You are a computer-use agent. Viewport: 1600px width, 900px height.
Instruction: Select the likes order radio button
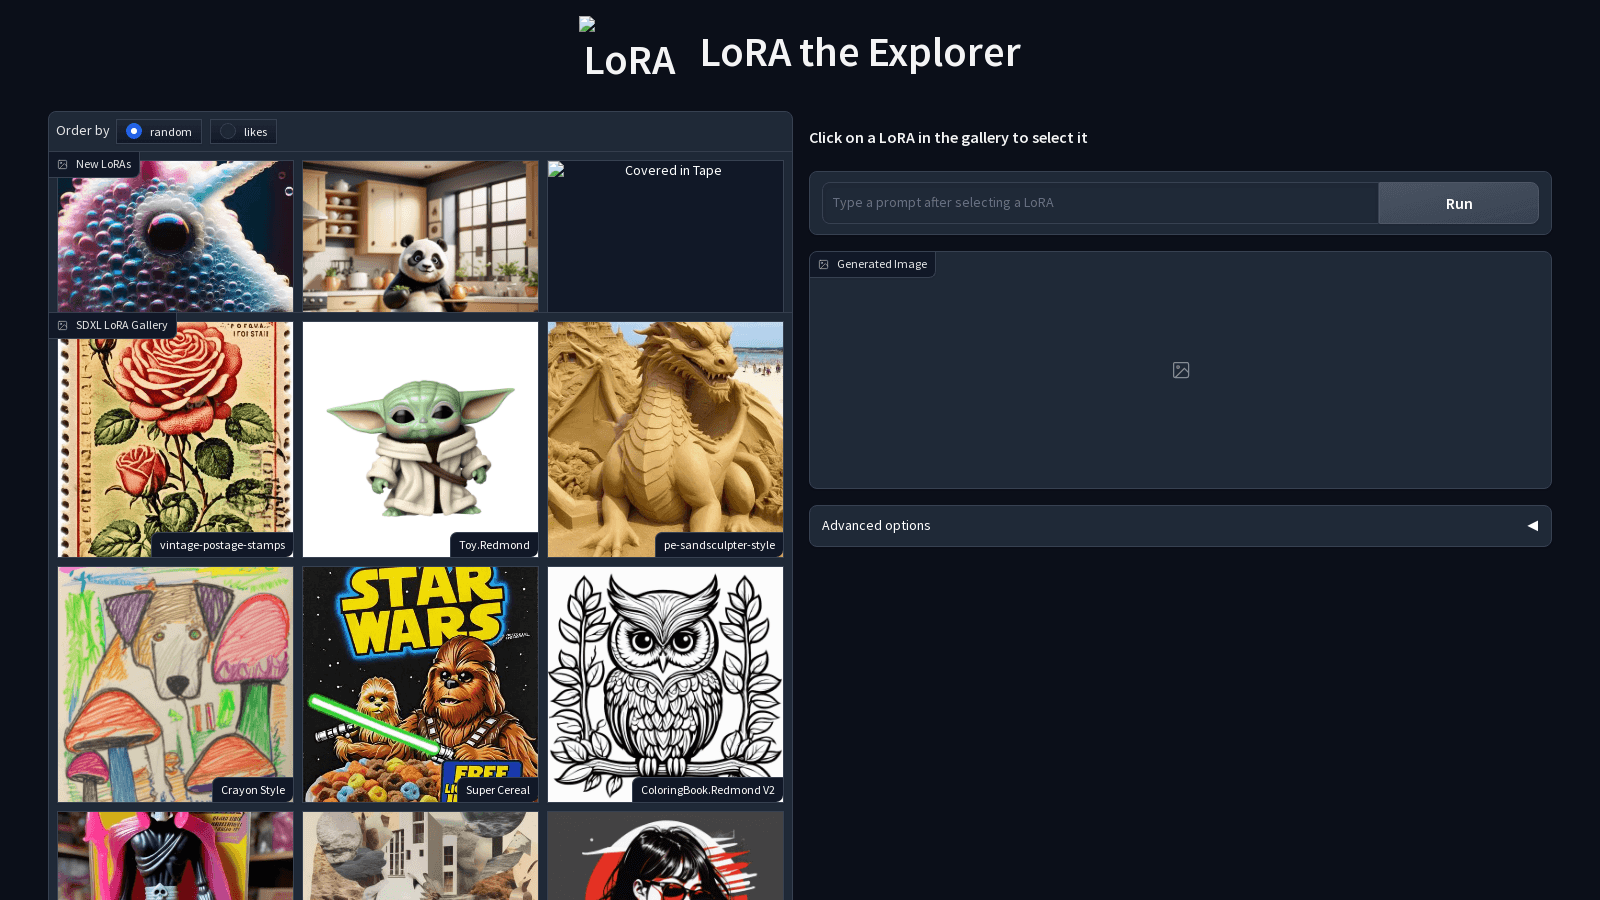(228, 131)
